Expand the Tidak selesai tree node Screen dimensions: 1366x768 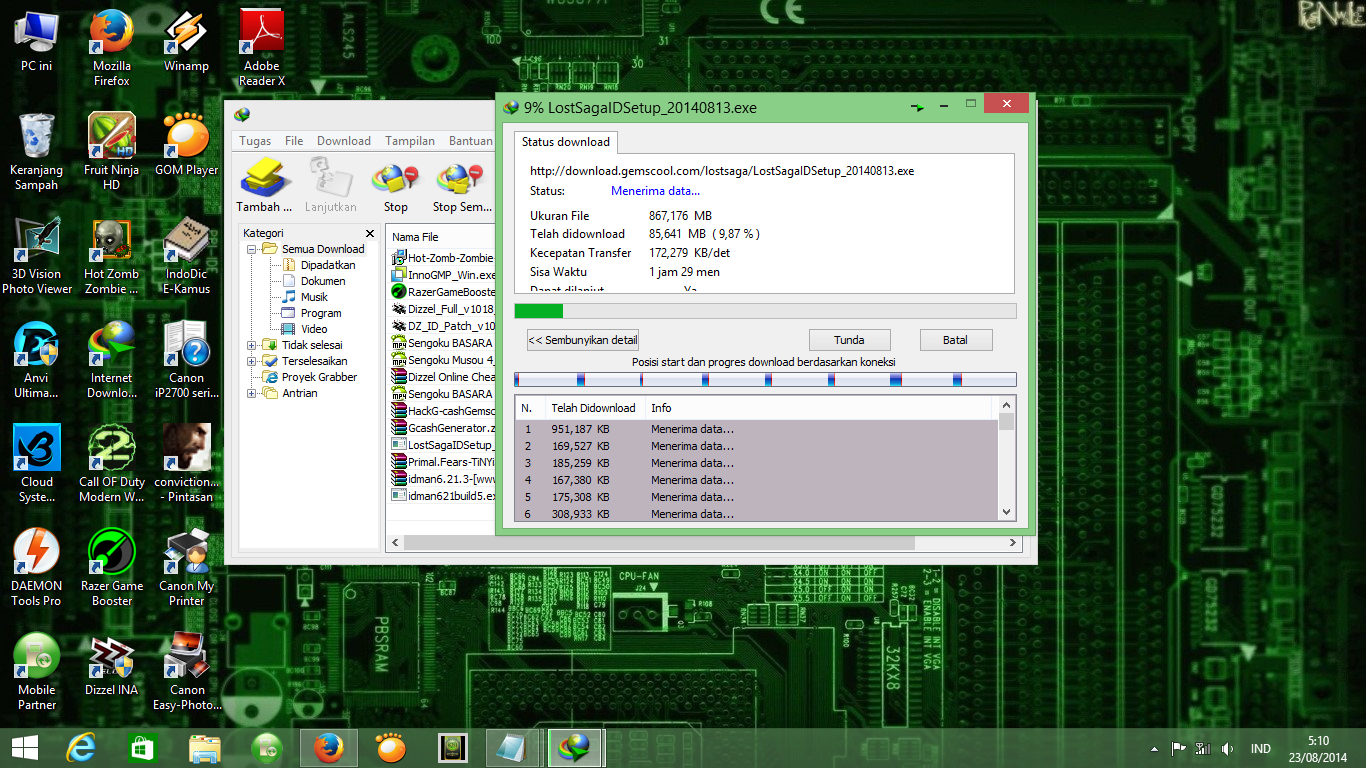pos(252,345)
